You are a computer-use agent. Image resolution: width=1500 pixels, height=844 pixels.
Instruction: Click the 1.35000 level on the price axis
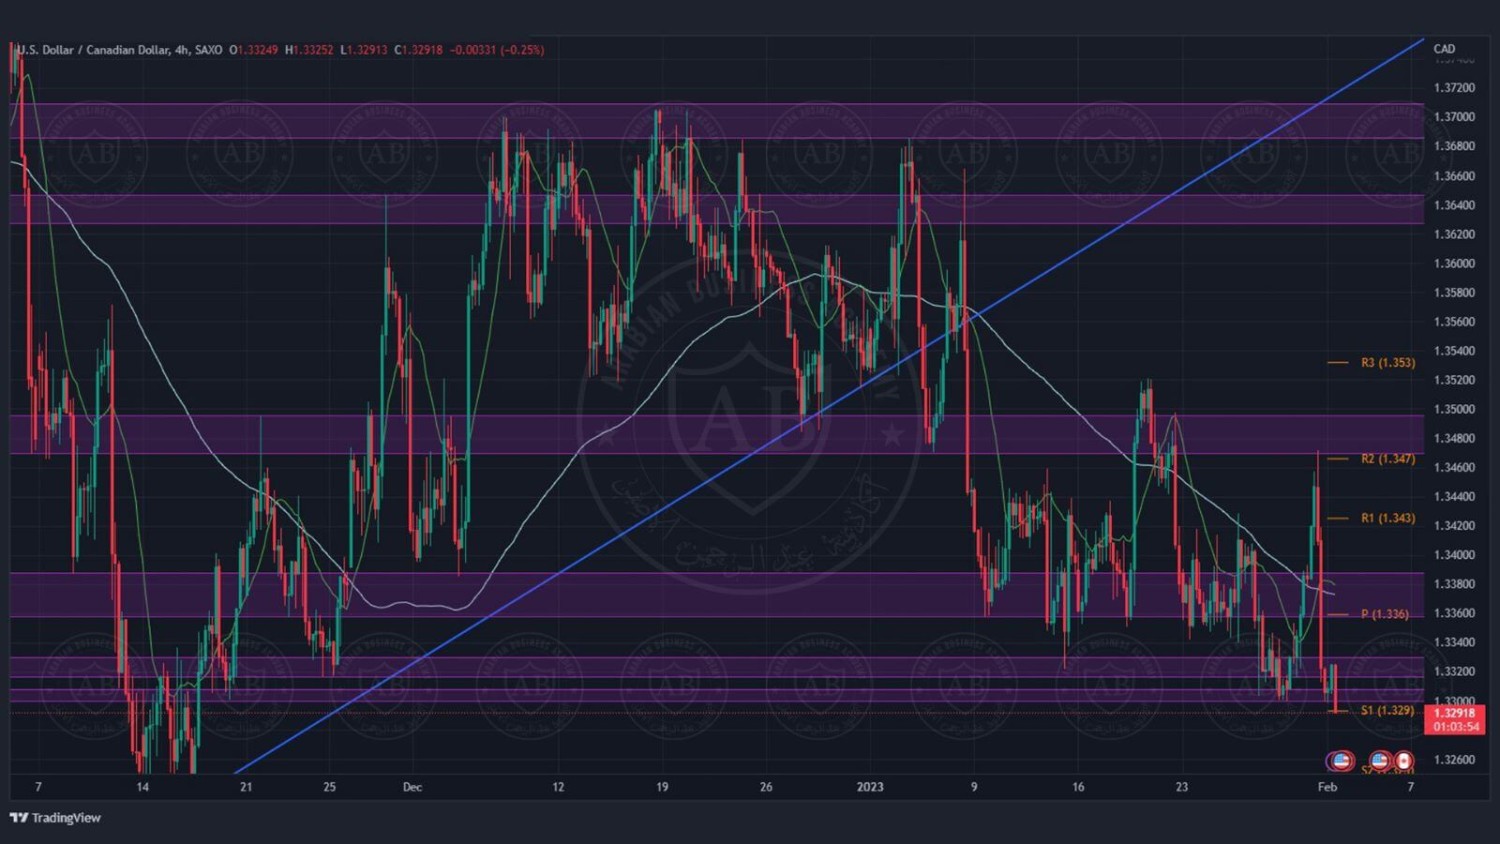tap(1454, 409)
